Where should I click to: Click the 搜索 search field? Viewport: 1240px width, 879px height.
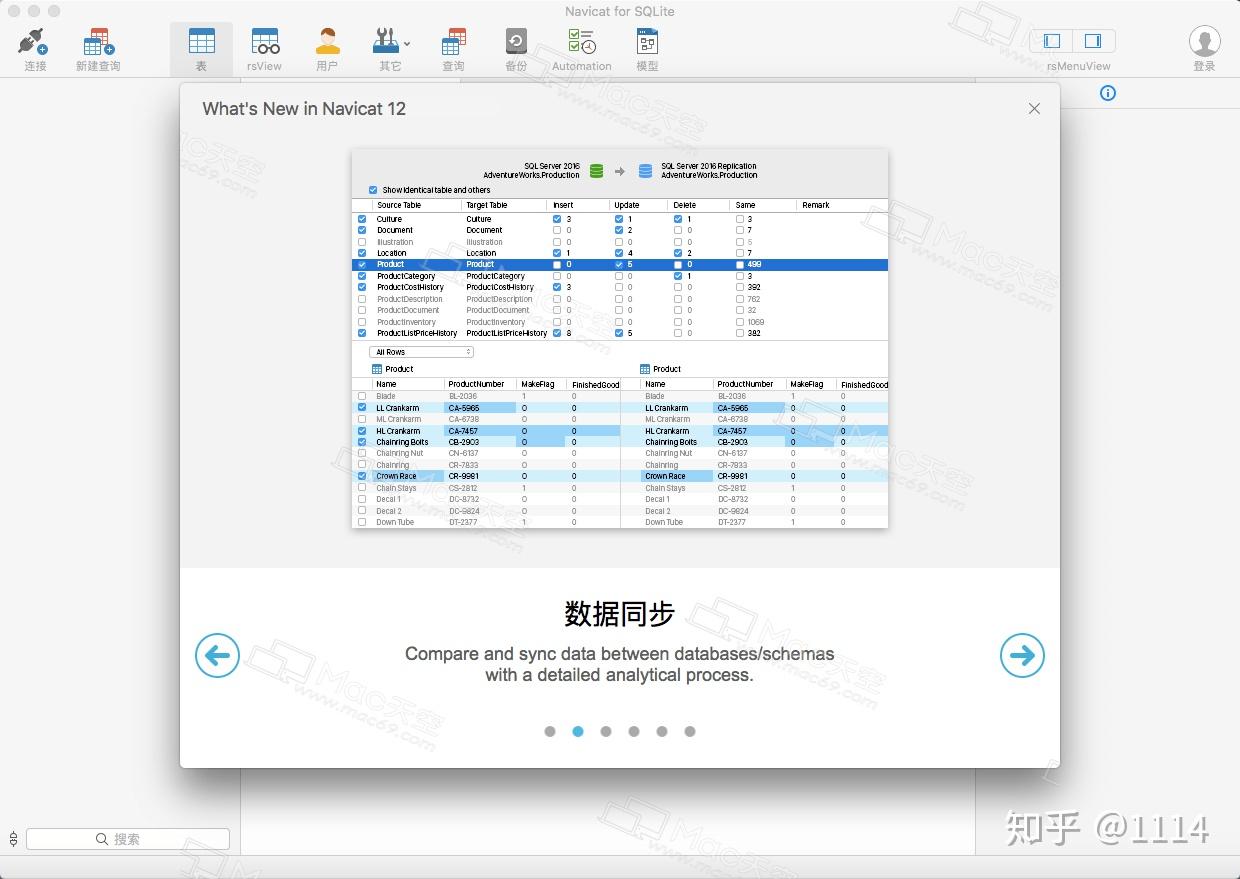tap(128, 839)
